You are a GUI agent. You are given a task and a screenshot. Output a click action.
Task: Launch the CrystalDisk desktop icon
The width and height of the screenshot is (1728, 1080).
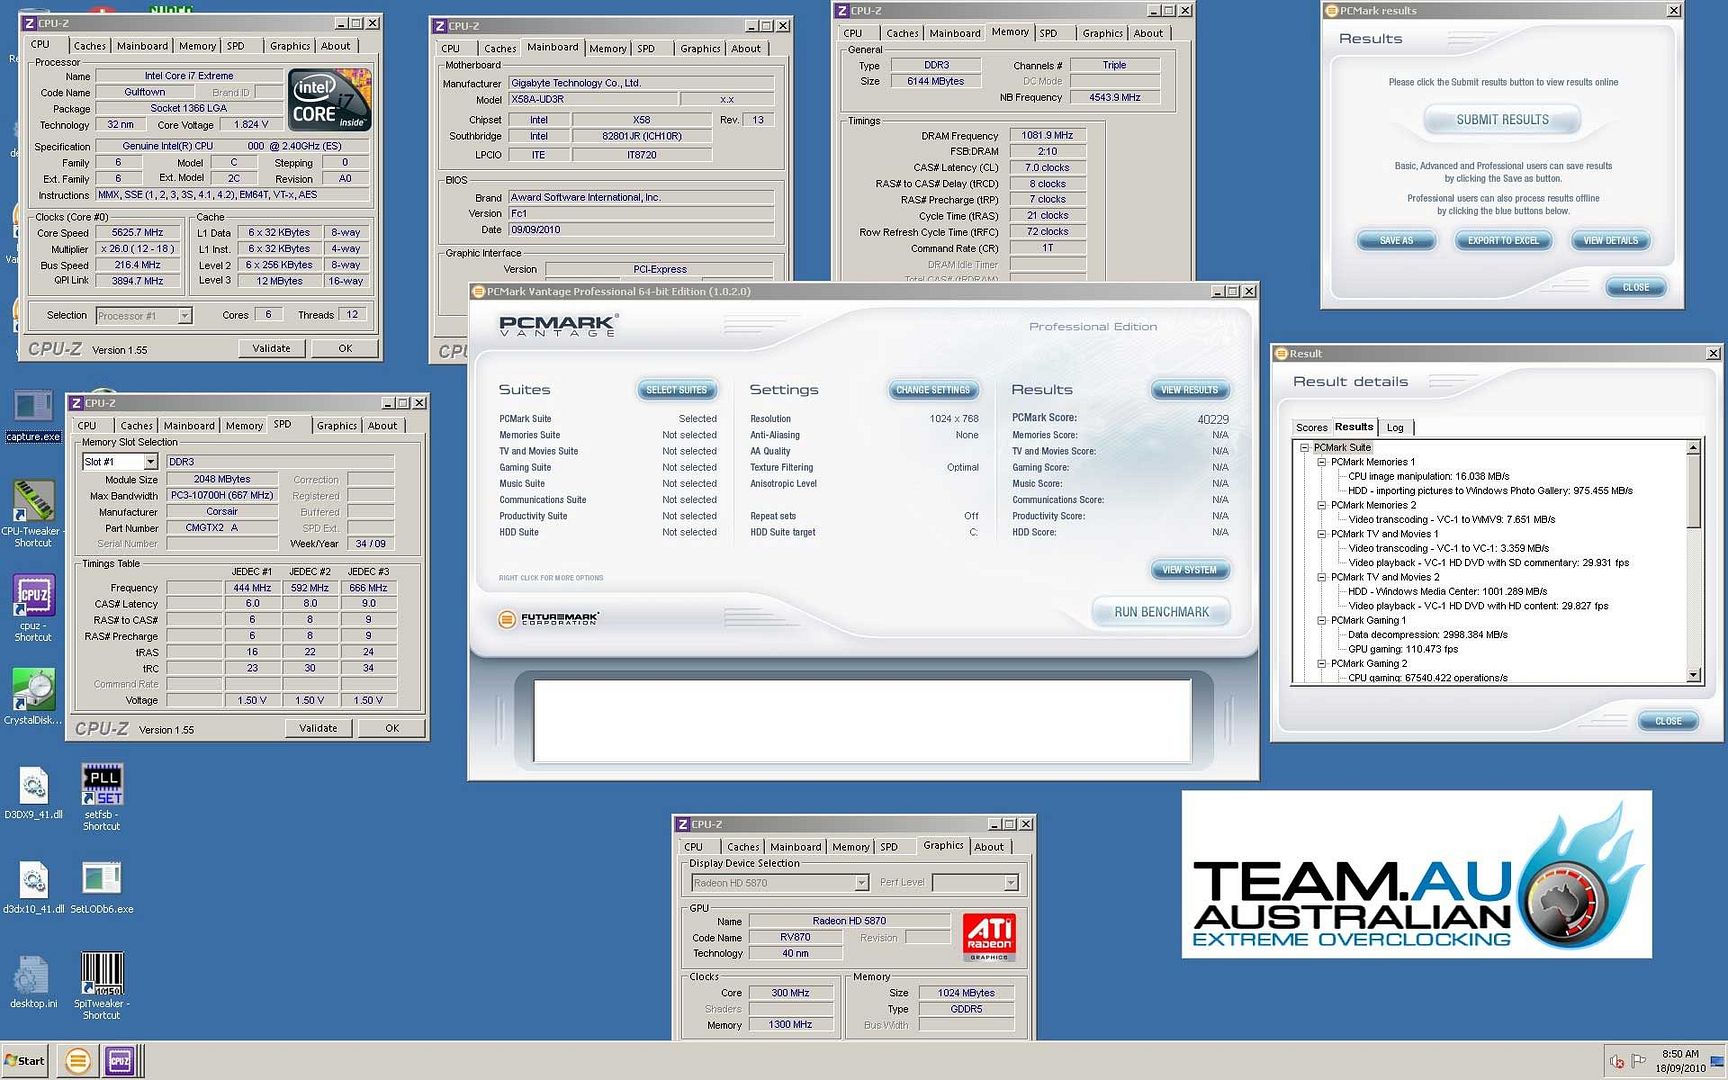(x=33, y=689)
